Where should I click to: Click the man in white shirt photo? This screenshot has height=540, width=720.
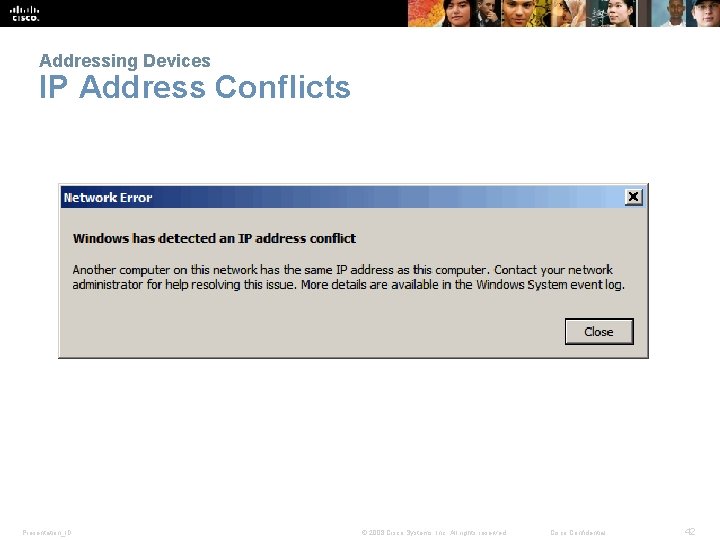click(x=668, y=13)
